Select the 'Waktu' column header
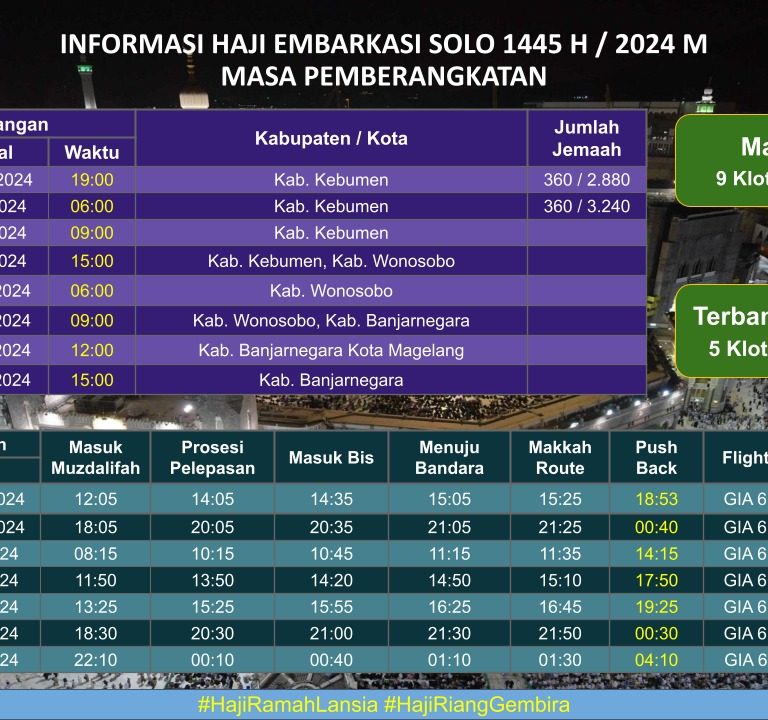This screenshot has height=720, width=768. [92, 152]
